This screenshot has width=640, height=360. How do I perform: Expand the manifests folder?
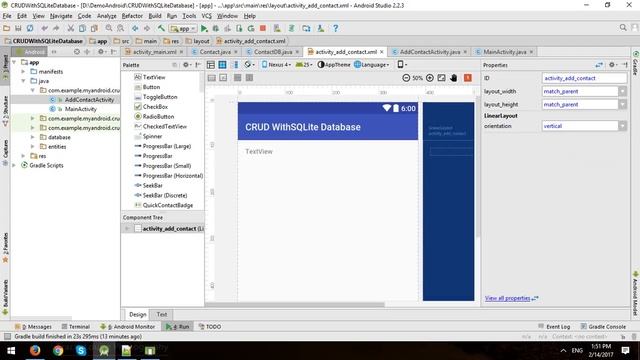(x=24, y=71)
